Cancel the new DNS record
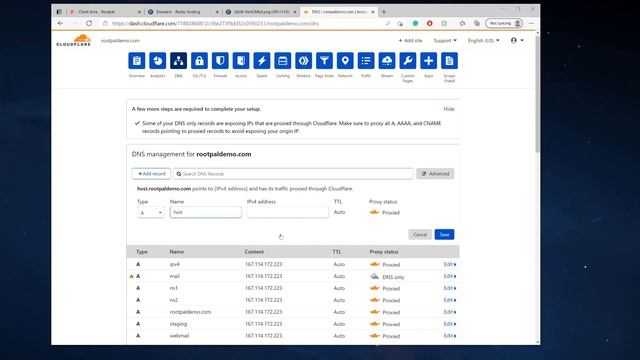 [420, 235]
